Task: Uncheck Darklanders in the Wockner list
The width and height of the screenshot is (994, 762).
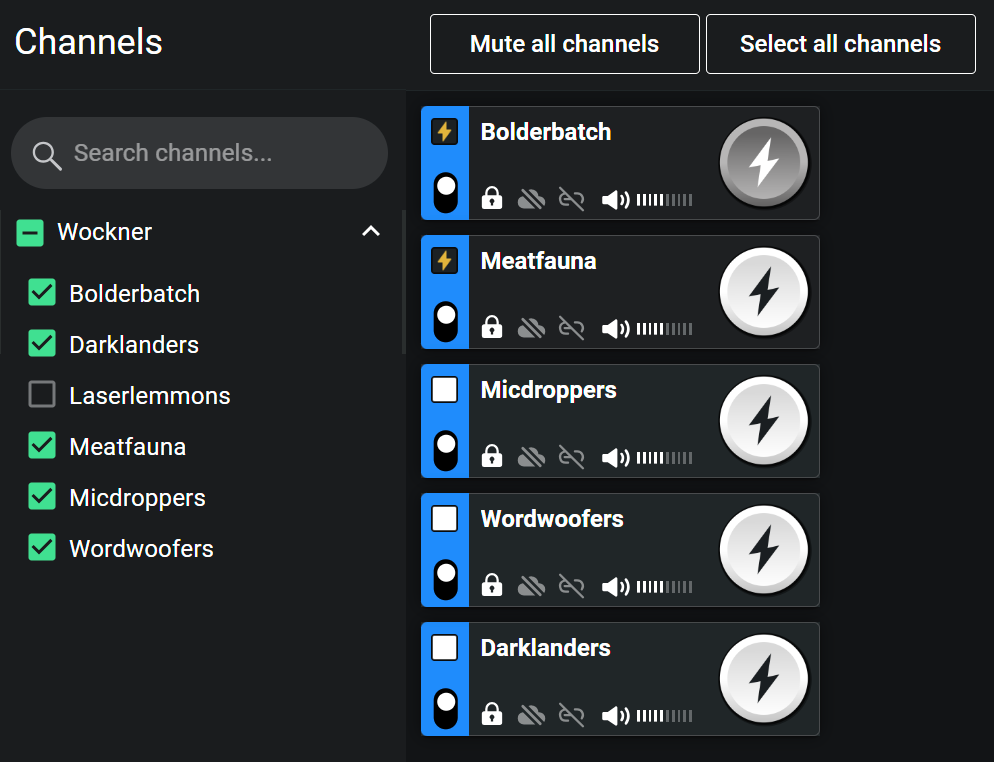Action: click(x=42, y=344)
